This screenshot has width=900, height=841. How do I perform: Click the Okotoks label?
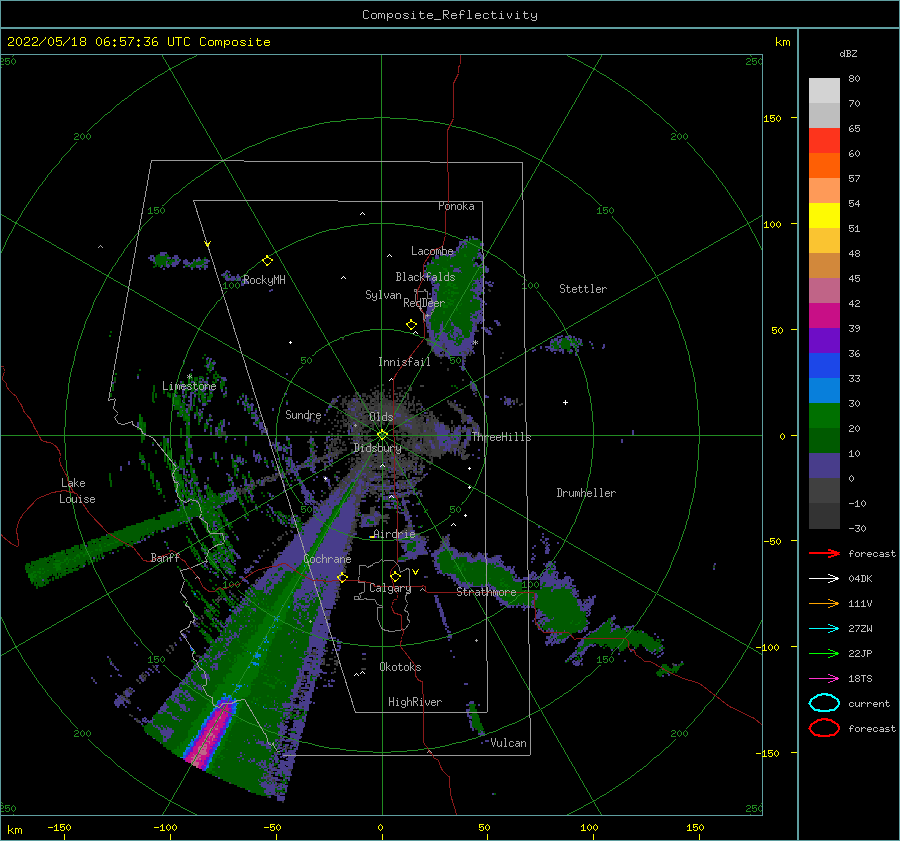400,667
